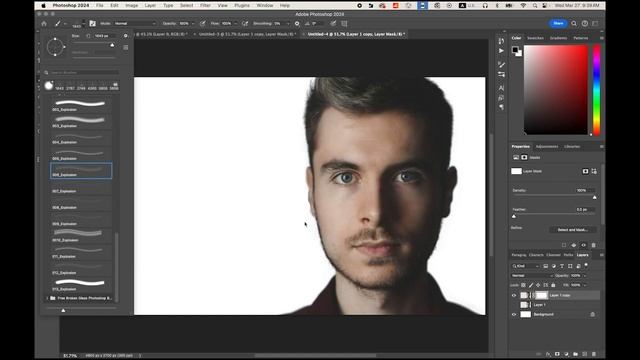This screenshot has height=360, width=640.
Task: Delete mask trash icon in Properties
Action: 593,245
